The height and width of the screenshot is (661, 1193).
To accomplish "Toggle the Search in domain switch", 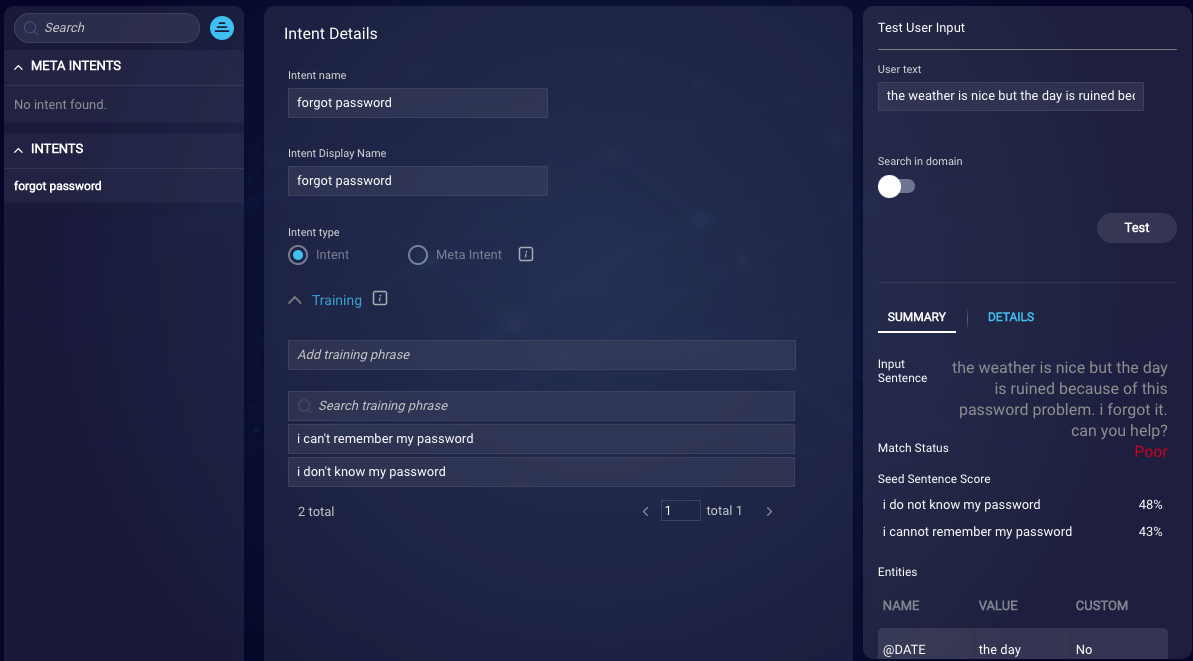I will (x=896, y=186).
